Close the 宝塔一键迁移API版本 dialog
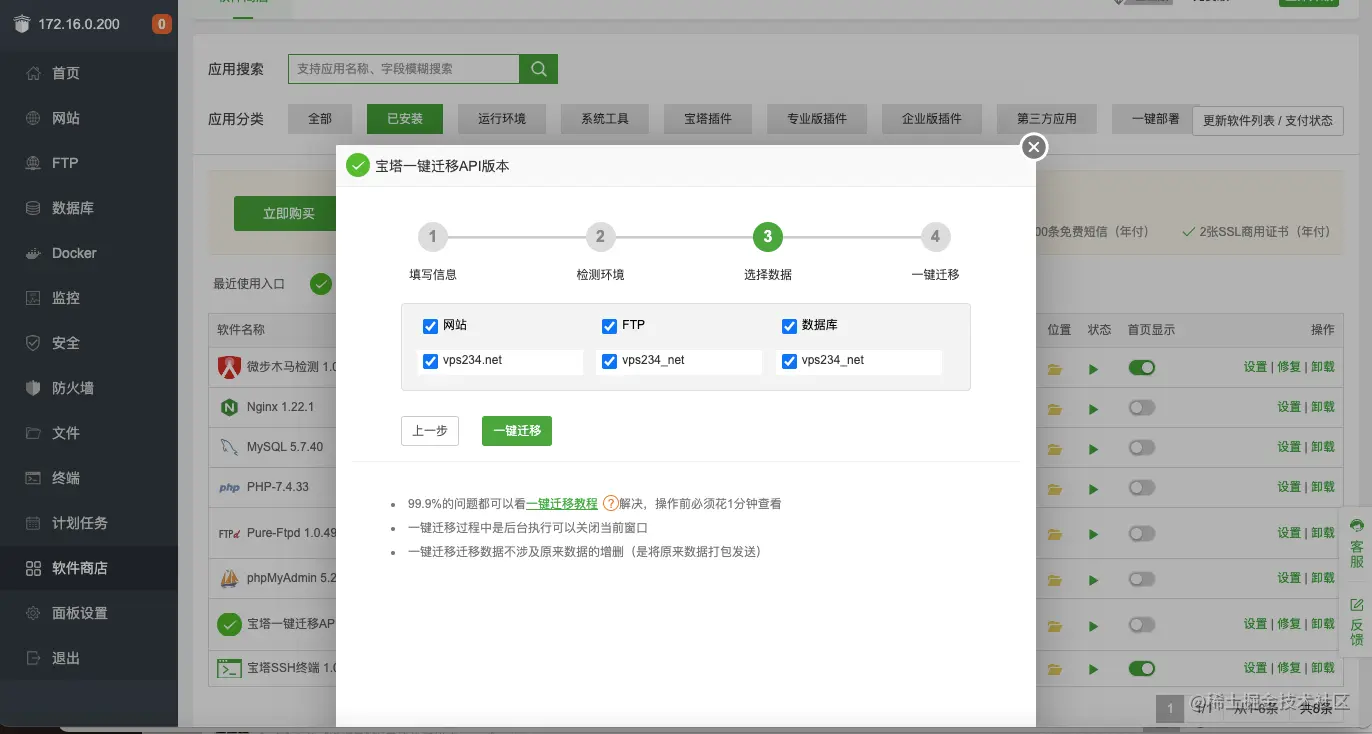 click(1034, 148)
